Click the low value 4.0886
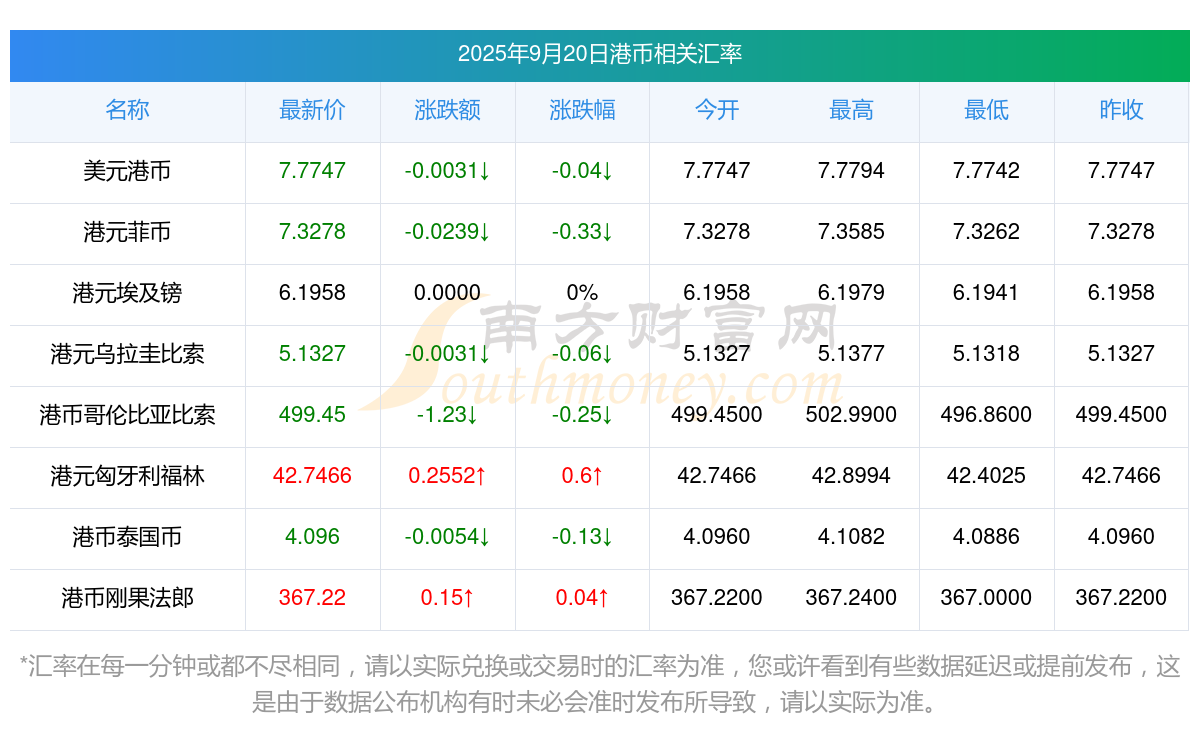The width and height of the screenshot is (1200, 733). [986, 537]
